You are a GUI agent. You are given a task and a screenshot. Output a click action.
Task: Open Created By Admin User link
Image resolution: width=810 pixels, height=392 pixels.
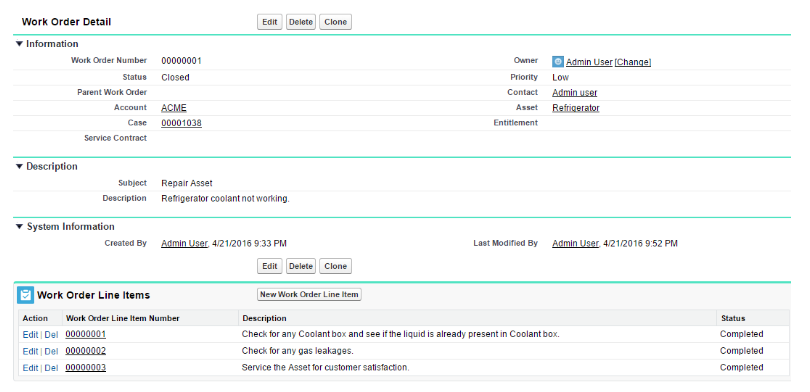click(184, 243)
